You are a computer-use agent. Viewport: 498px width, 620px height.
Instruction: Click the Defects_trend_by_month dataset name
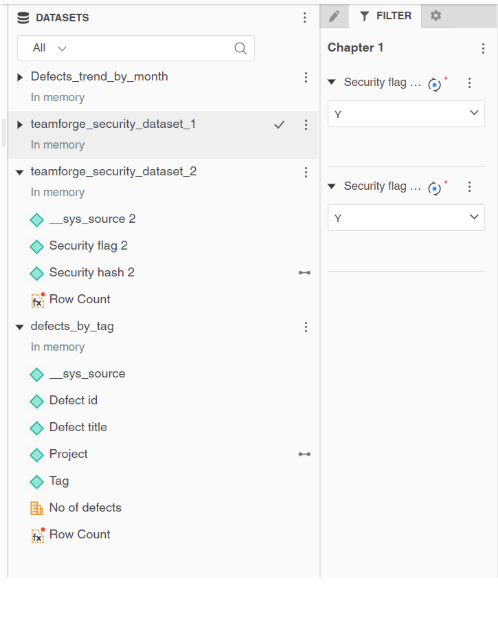99,76
